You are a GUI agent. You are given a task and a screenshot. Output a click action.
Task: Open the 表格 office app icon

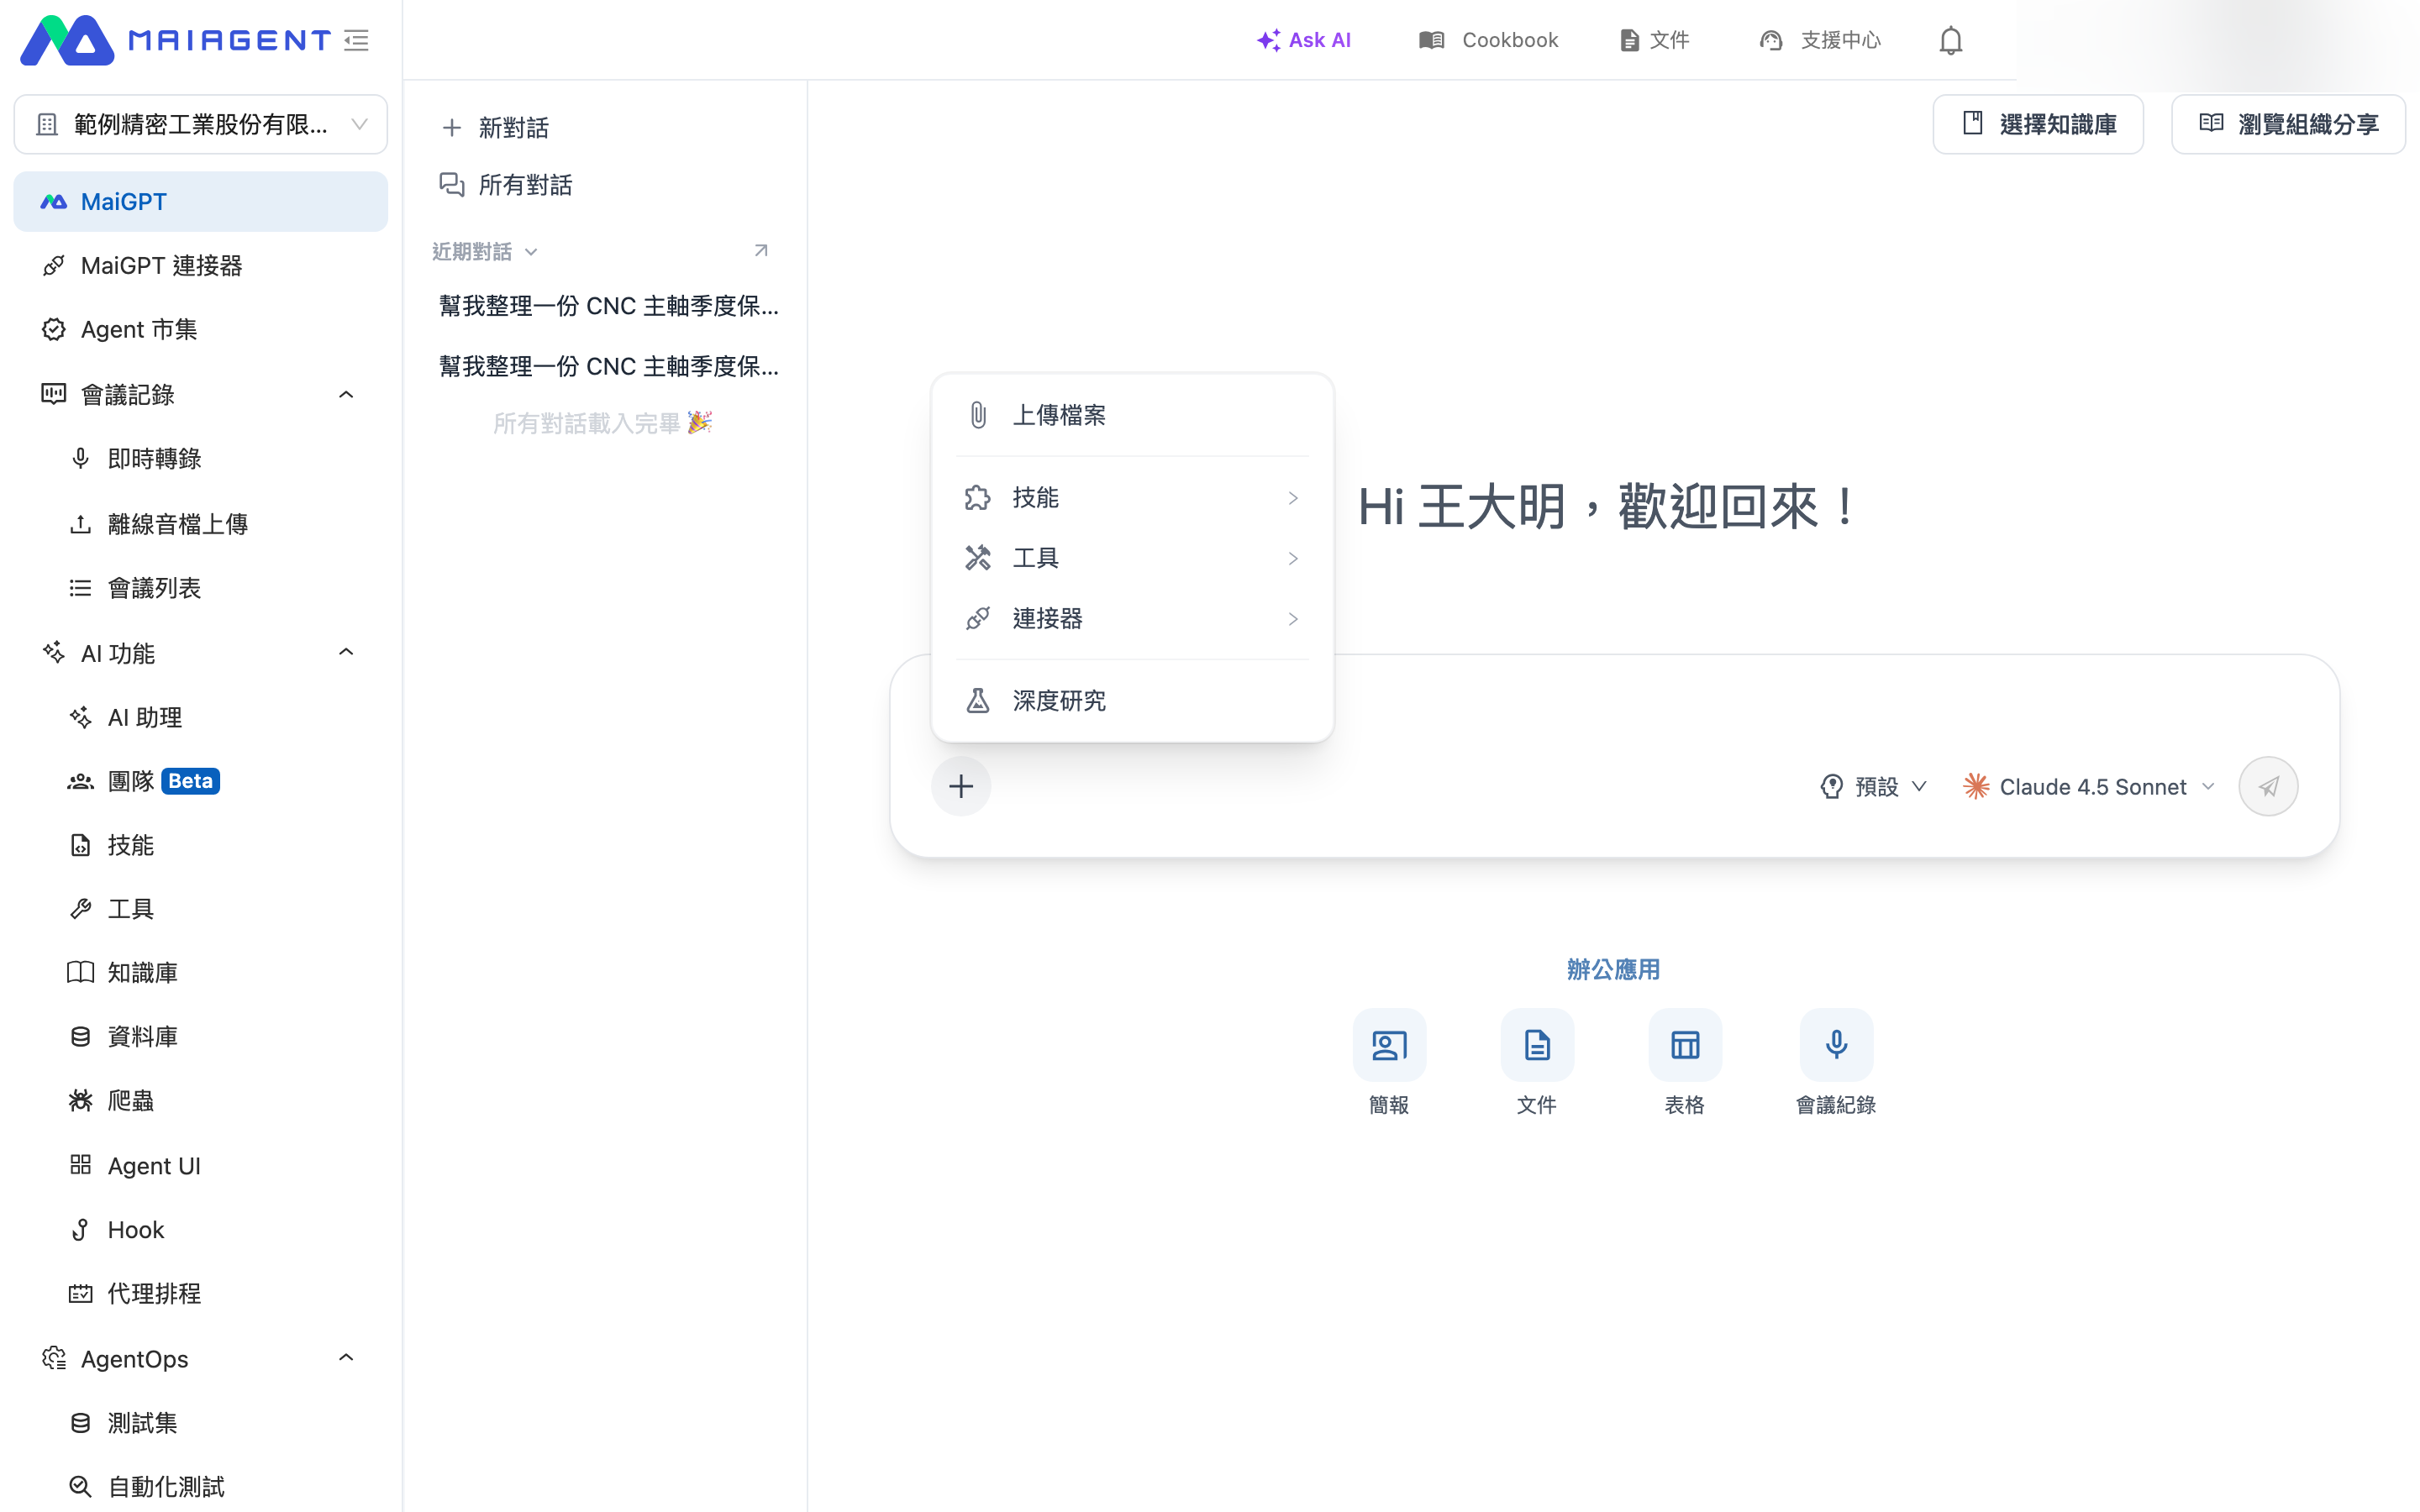[x=1685, y=1045]
